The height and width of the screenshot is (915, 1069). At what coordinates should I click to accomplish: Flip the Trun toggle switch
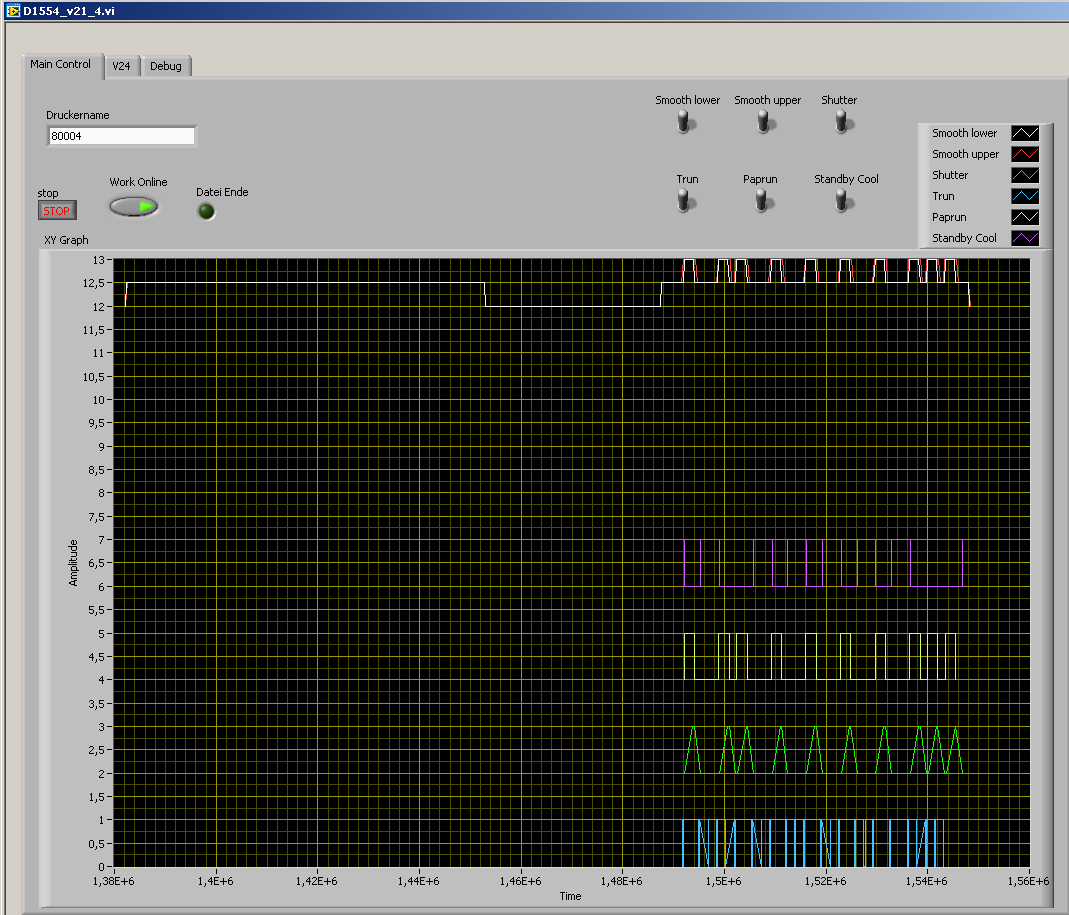tap(685, 201)
